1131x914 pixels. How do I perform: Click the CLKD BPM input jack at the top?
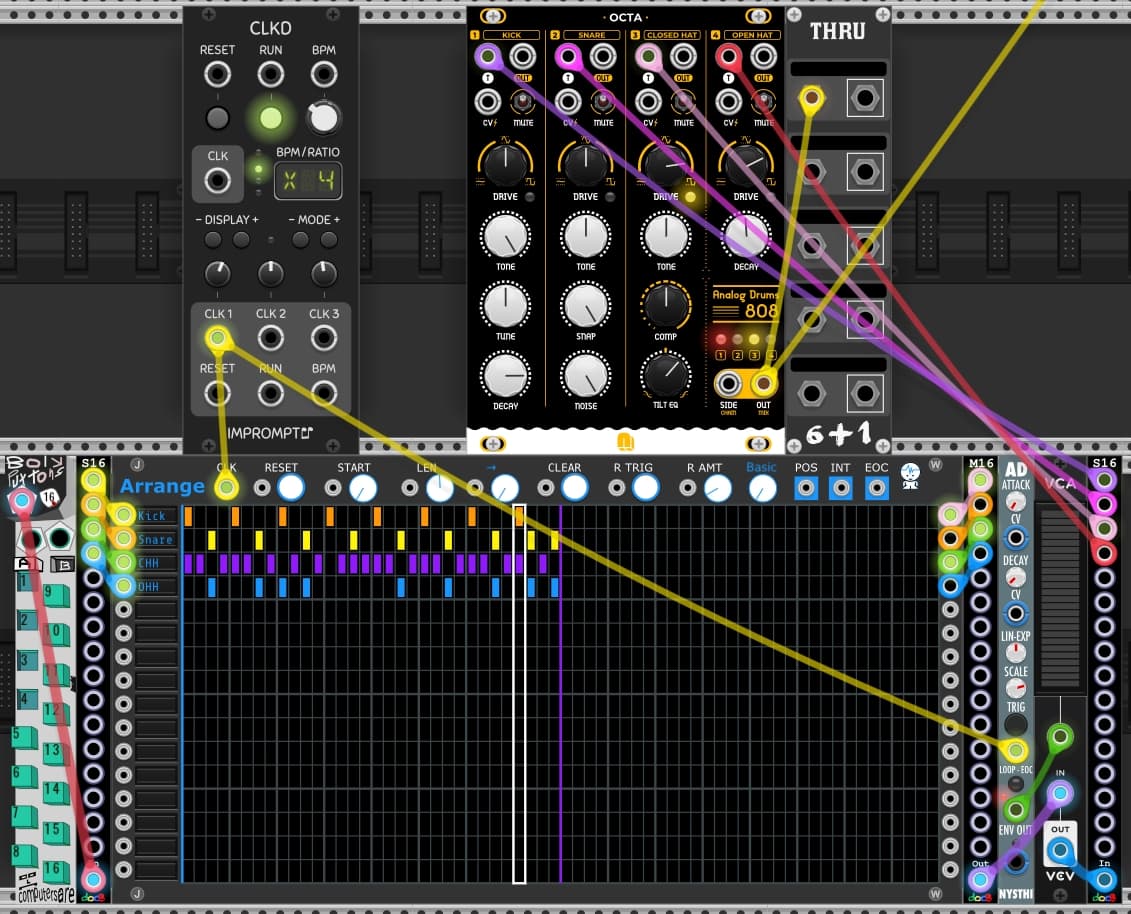pos(324,74)
